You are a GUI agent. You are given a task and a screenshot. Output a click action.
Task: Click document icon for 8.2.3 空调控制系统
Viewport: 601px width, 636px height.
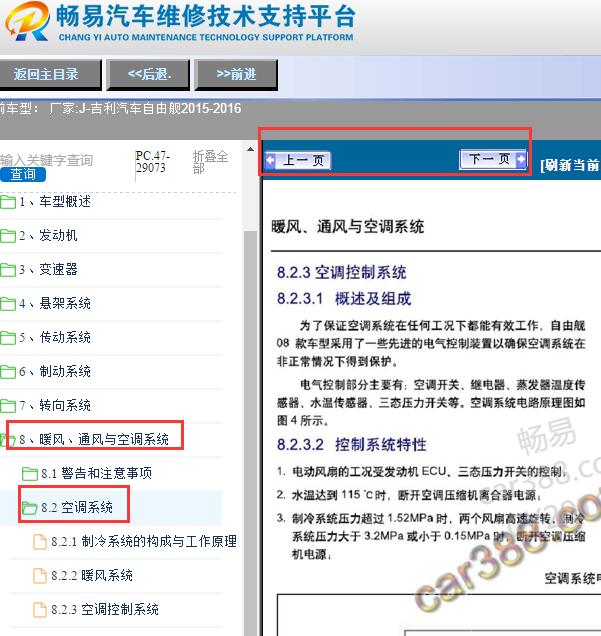pyautogui.click(x=40, y=610)
